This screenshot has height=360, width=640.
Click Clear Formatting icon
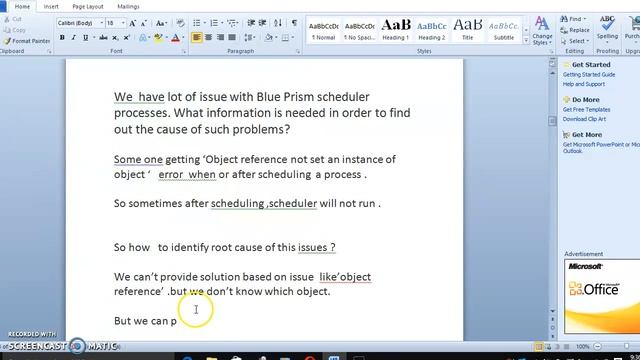coord(180,23)
